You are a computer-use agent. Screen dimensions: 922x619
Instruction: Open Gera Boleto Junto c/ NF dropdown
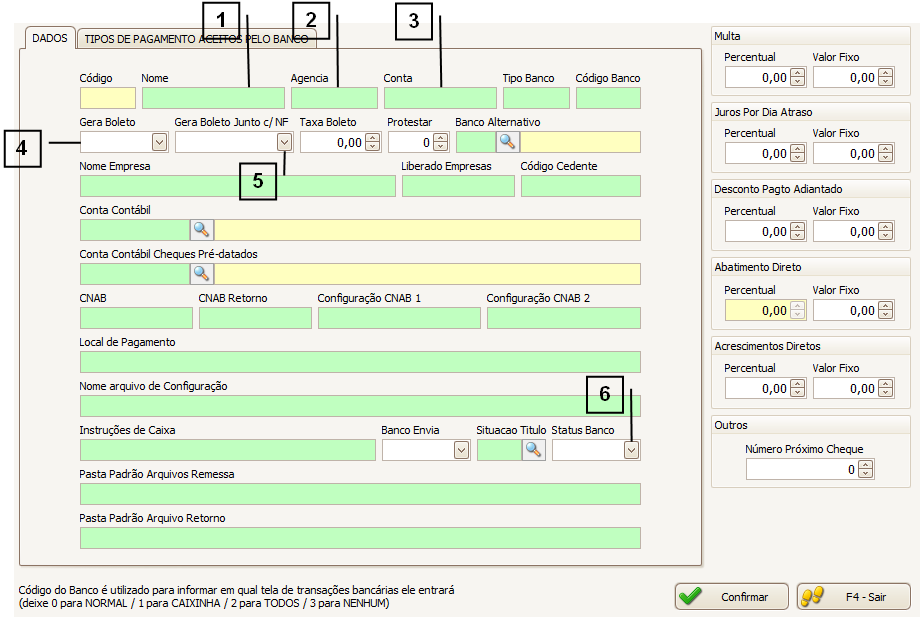point(284,142)
